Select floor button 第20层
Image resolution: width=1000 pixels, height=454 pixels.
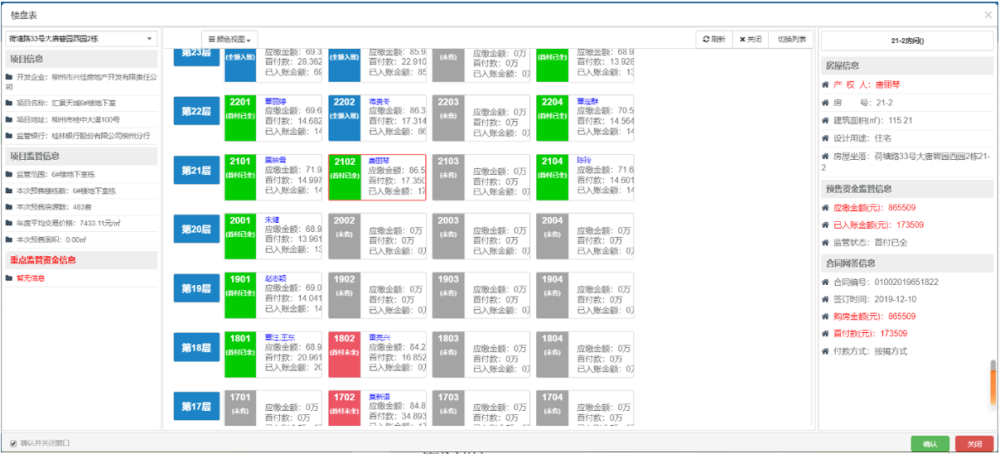pyautogui.click(x=196, y=229)
